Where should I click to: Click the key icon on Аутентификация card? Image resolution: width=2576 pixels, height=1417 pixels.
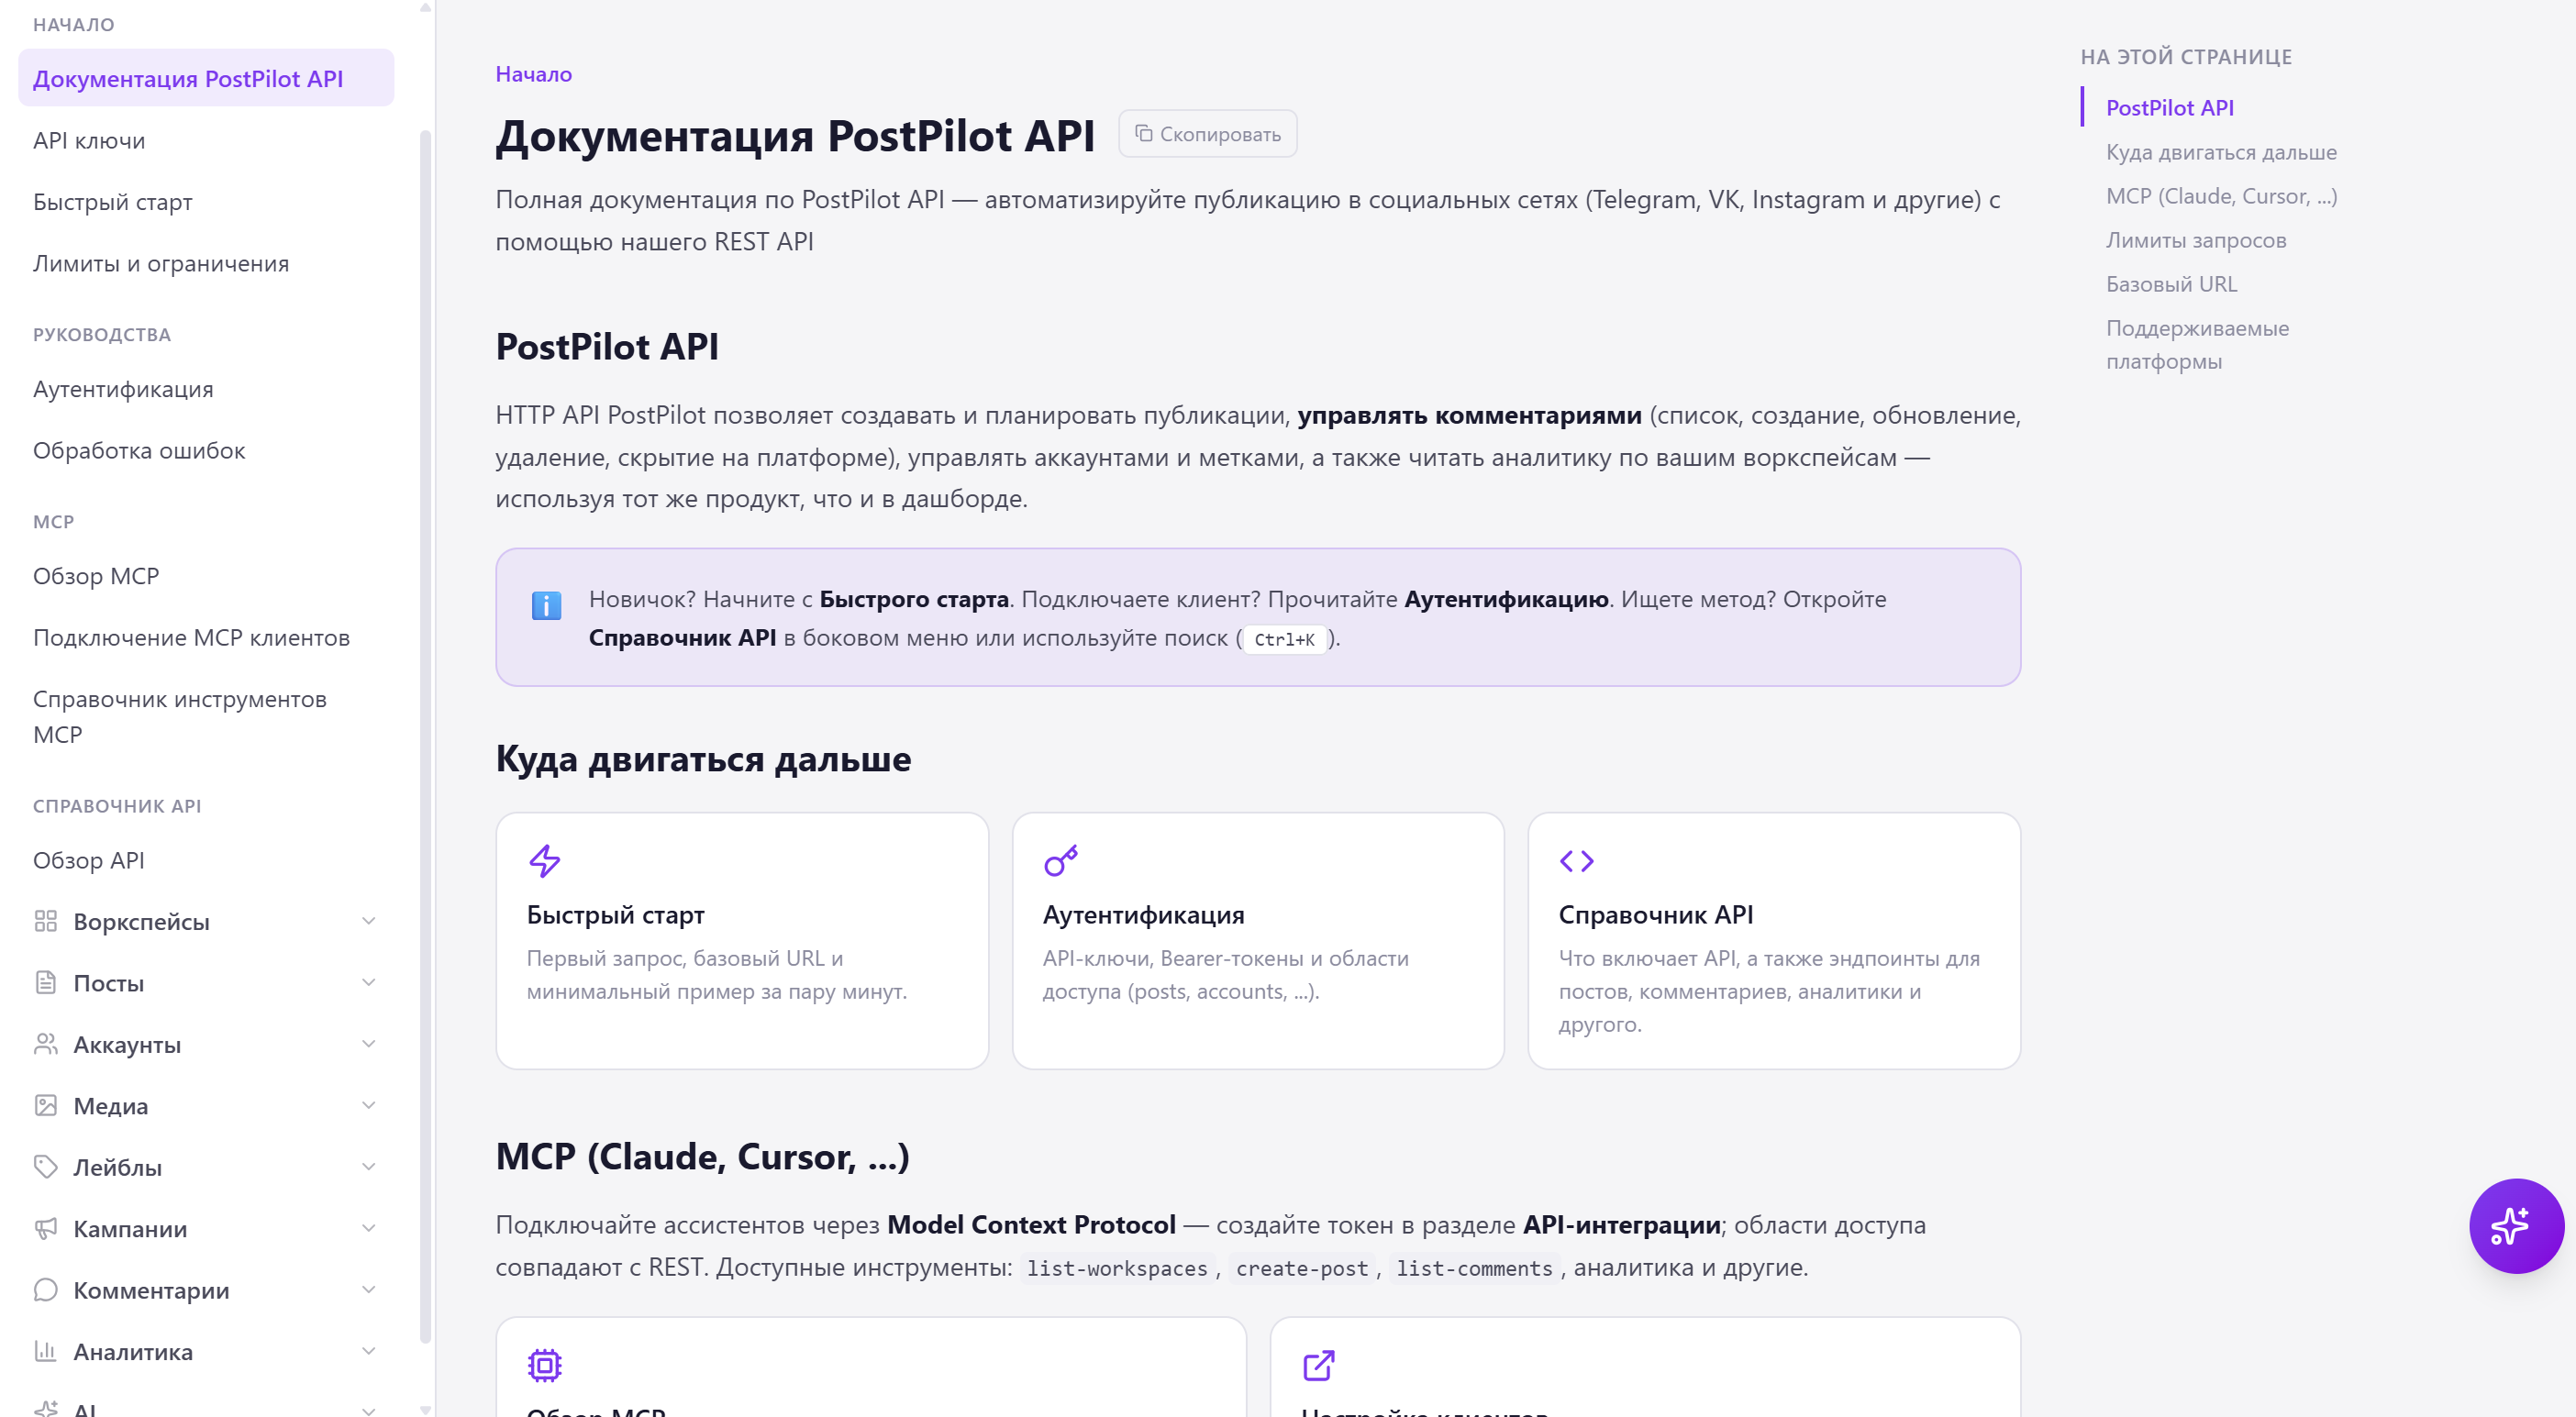point(1061,861)
